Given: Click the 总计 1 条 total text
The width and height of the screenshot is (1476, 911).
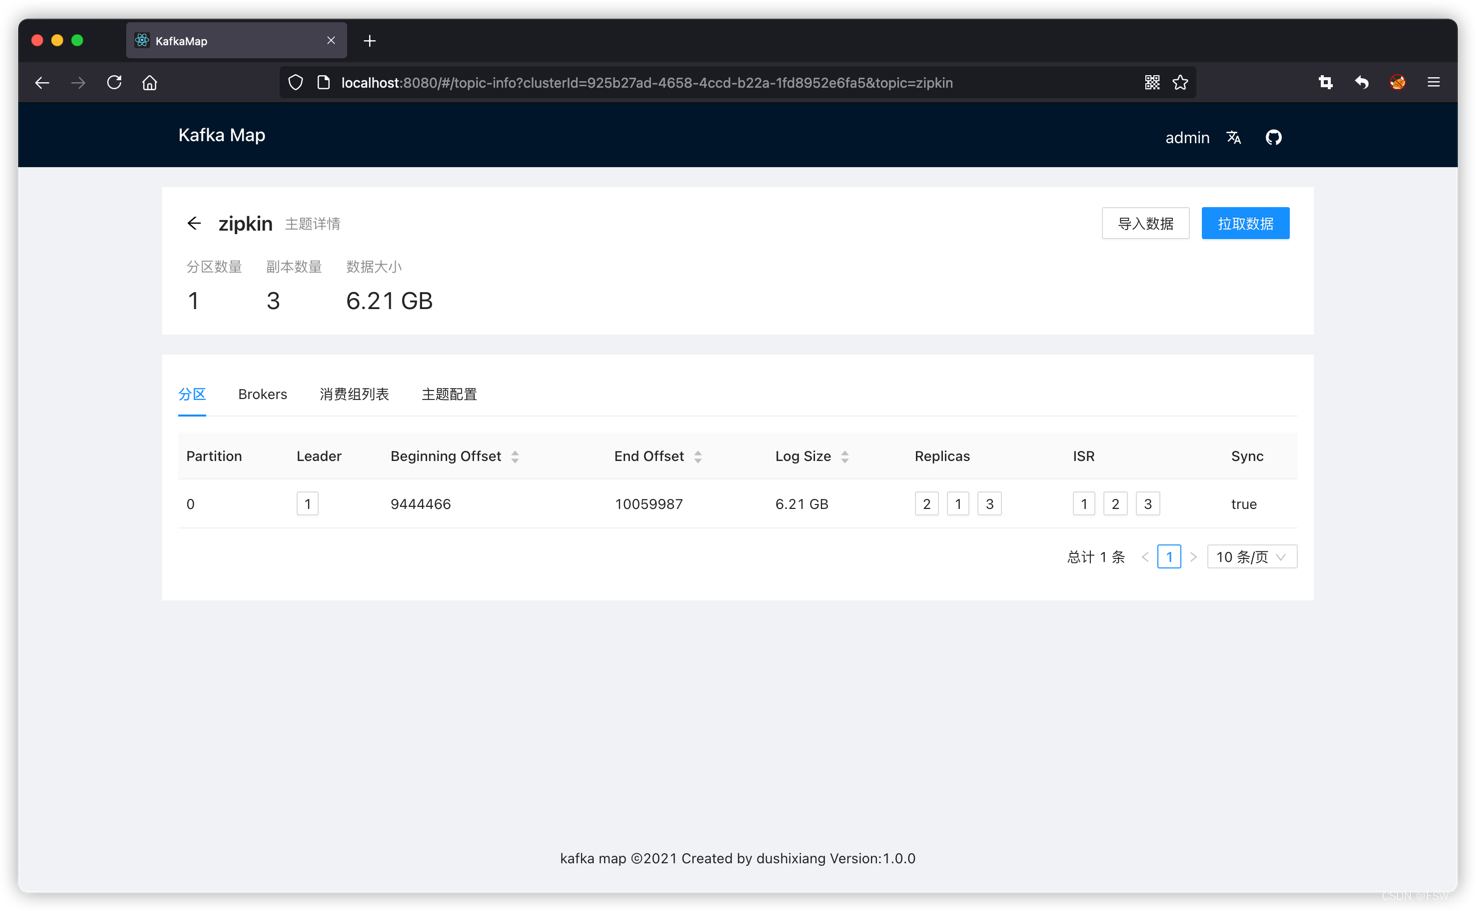Looking at the screenshot, I should 1096,557.
